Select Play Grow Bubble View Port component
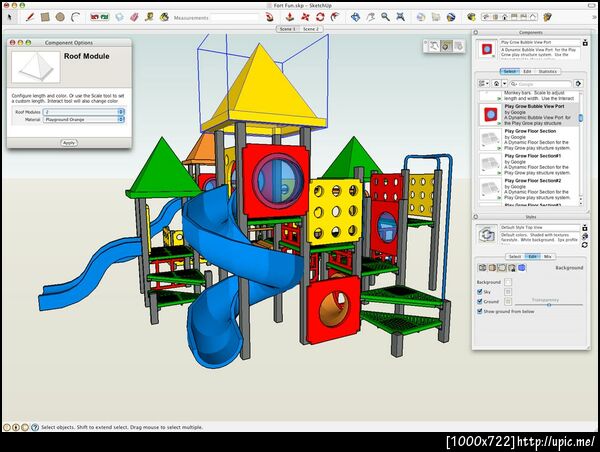This screenshot has height=452, width=600. click(x=528, y=115)
